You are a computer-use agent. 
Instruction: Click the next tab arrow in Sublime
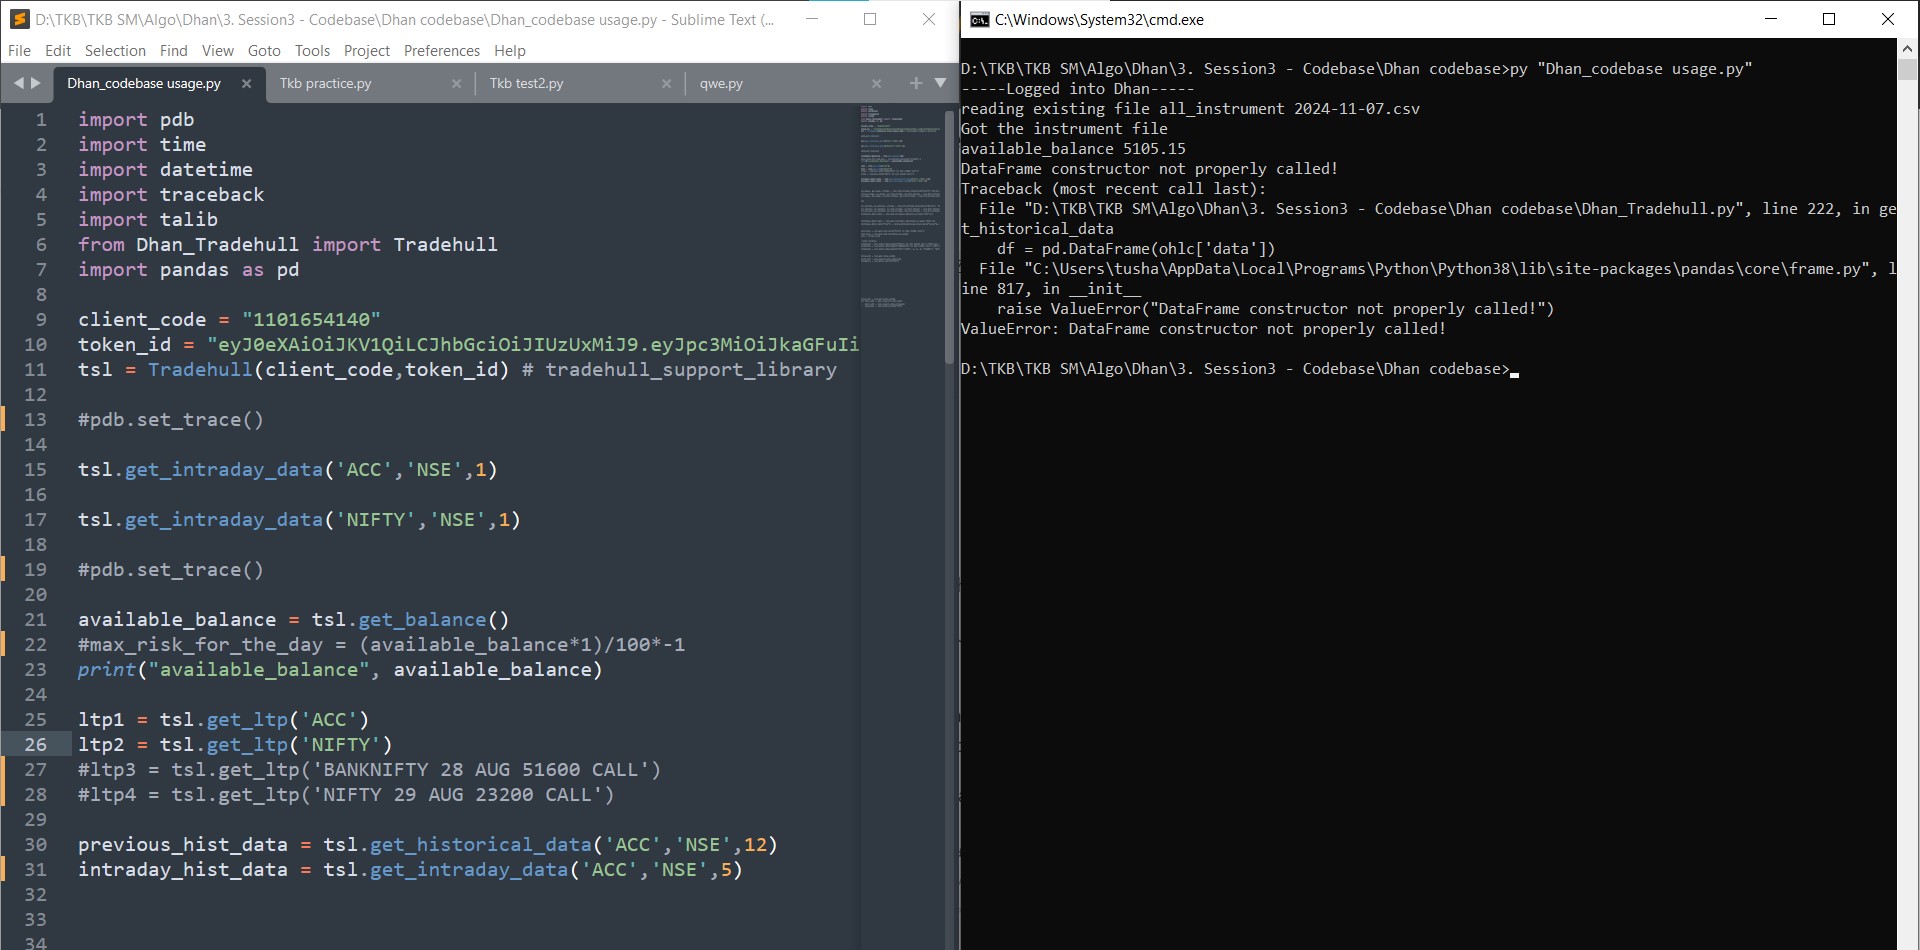(x=36, y=83)
